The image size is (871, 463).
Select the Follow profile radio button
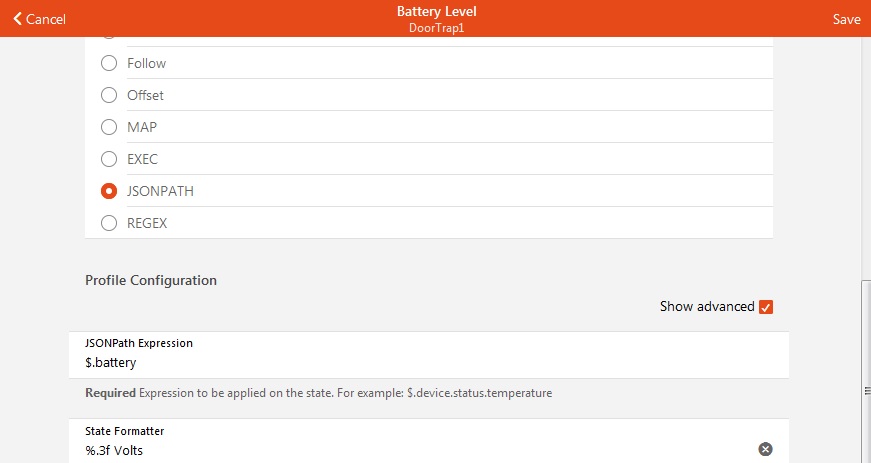tap(109, 63)
